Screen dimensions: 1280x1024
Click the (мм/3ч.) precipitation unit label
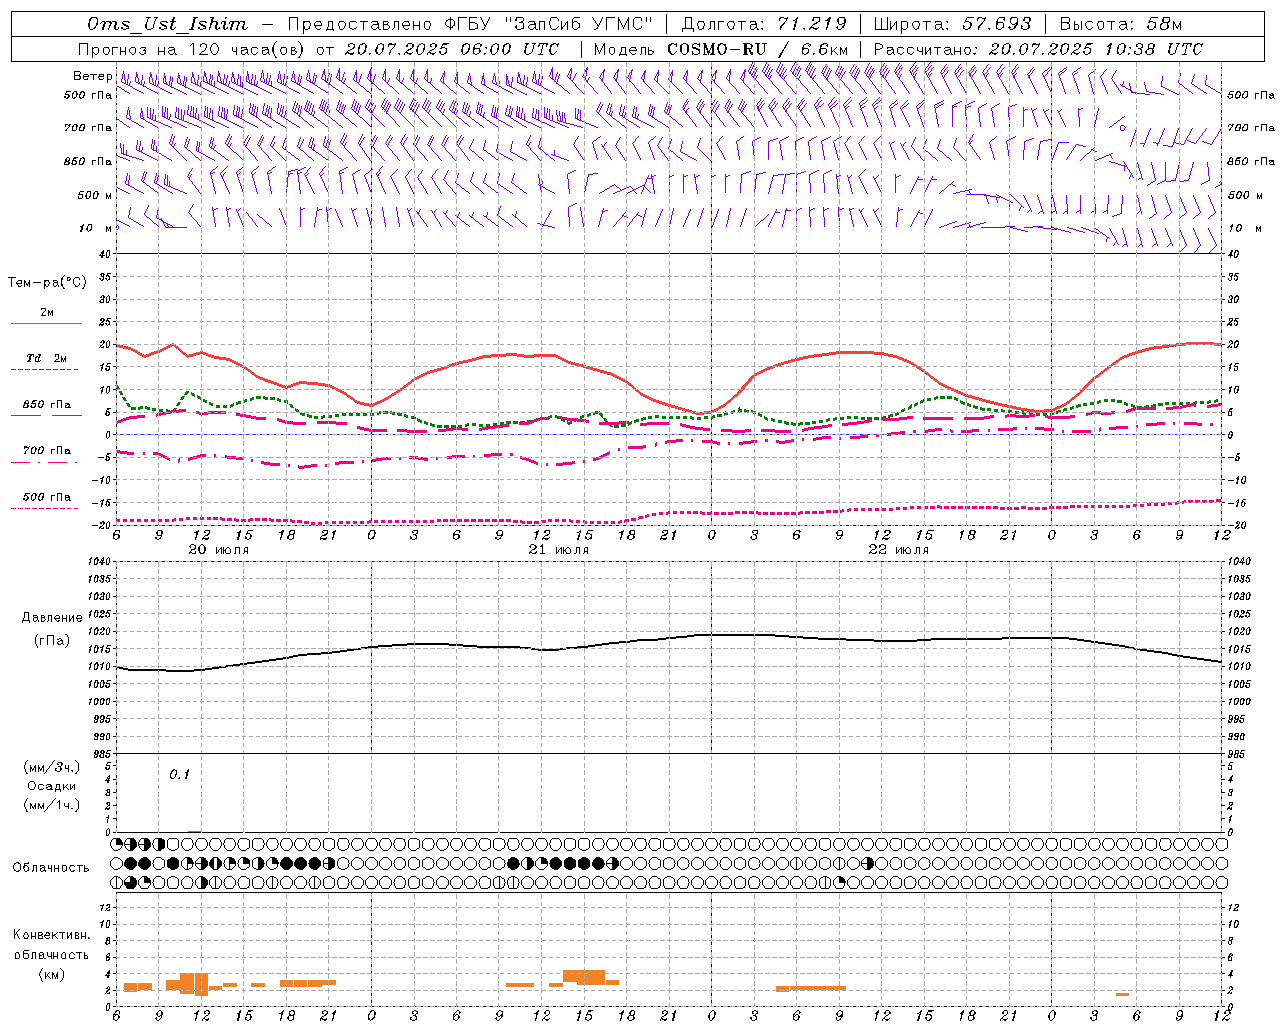[x=51, y=767]
